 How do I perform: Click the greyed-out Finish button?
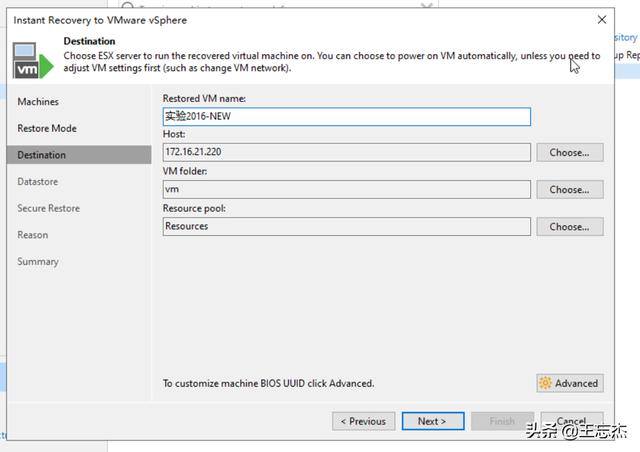pyautogui.click(x=502, y=421)
